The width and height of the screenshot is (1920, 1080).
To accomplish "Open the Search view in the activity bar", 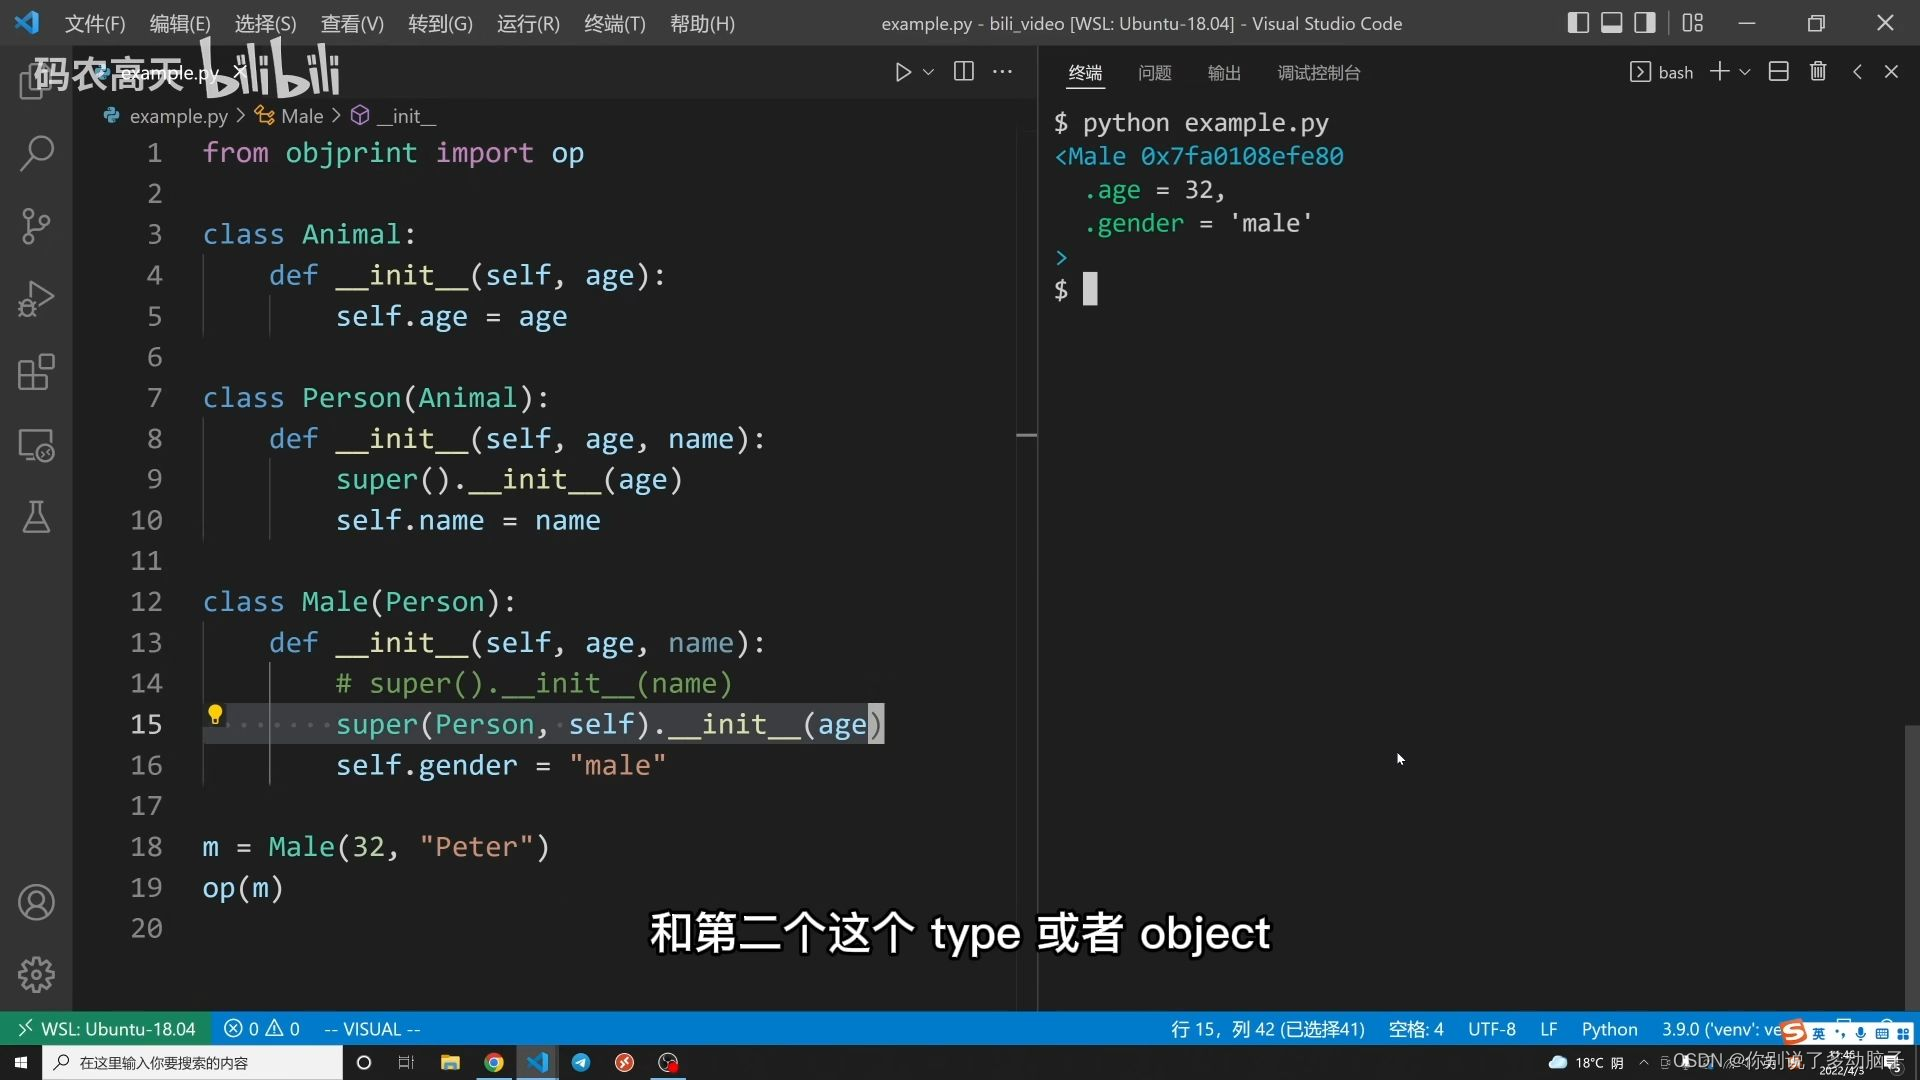I will tap(36, 153).
